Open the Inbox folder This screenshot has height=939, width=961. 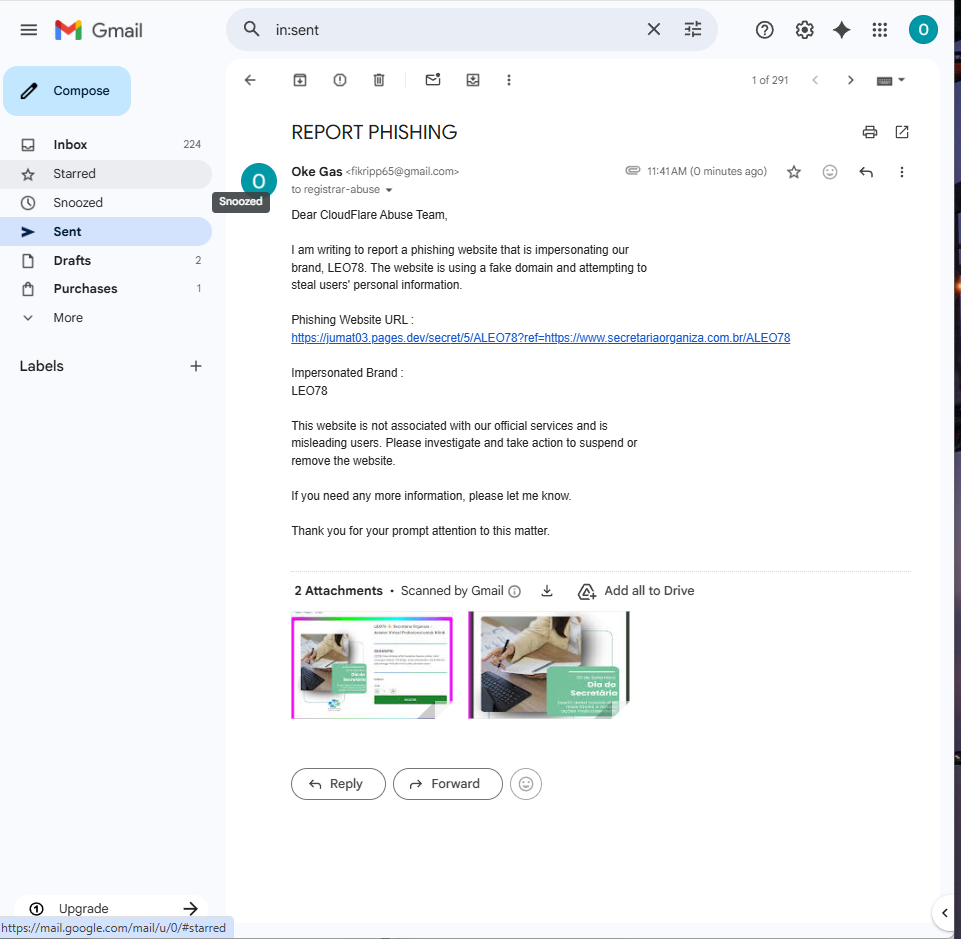pyautogui.click(x=105, y=145)
